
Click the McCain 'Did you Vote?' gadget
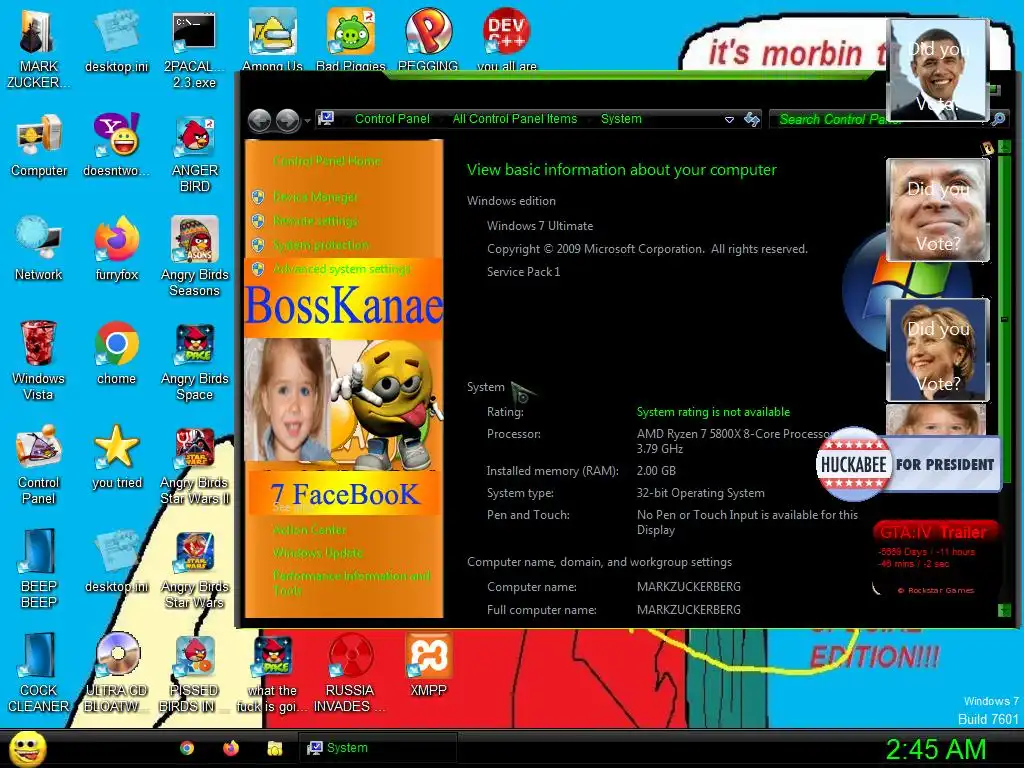(938, 210)
